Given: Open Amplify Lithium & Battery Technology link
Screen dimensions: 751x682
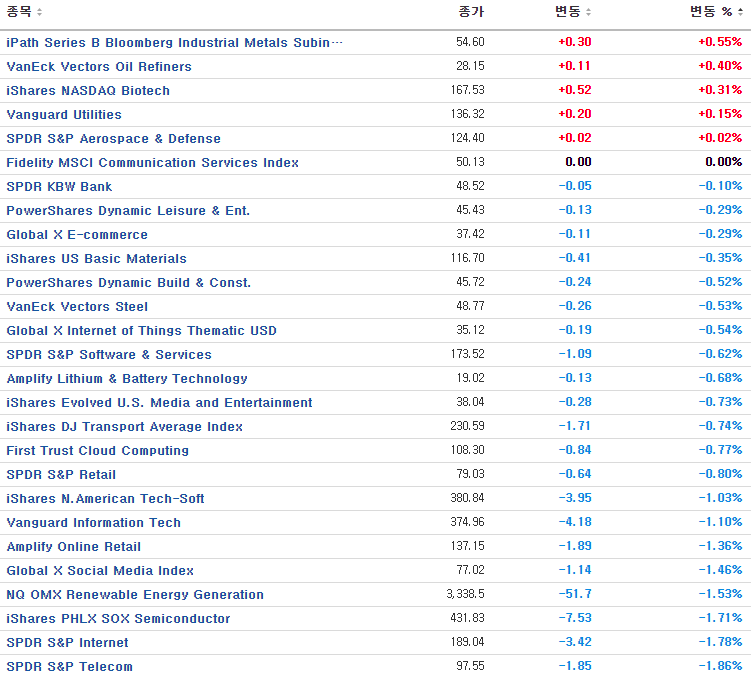Looking at the screenshot, I should point(127,378).
